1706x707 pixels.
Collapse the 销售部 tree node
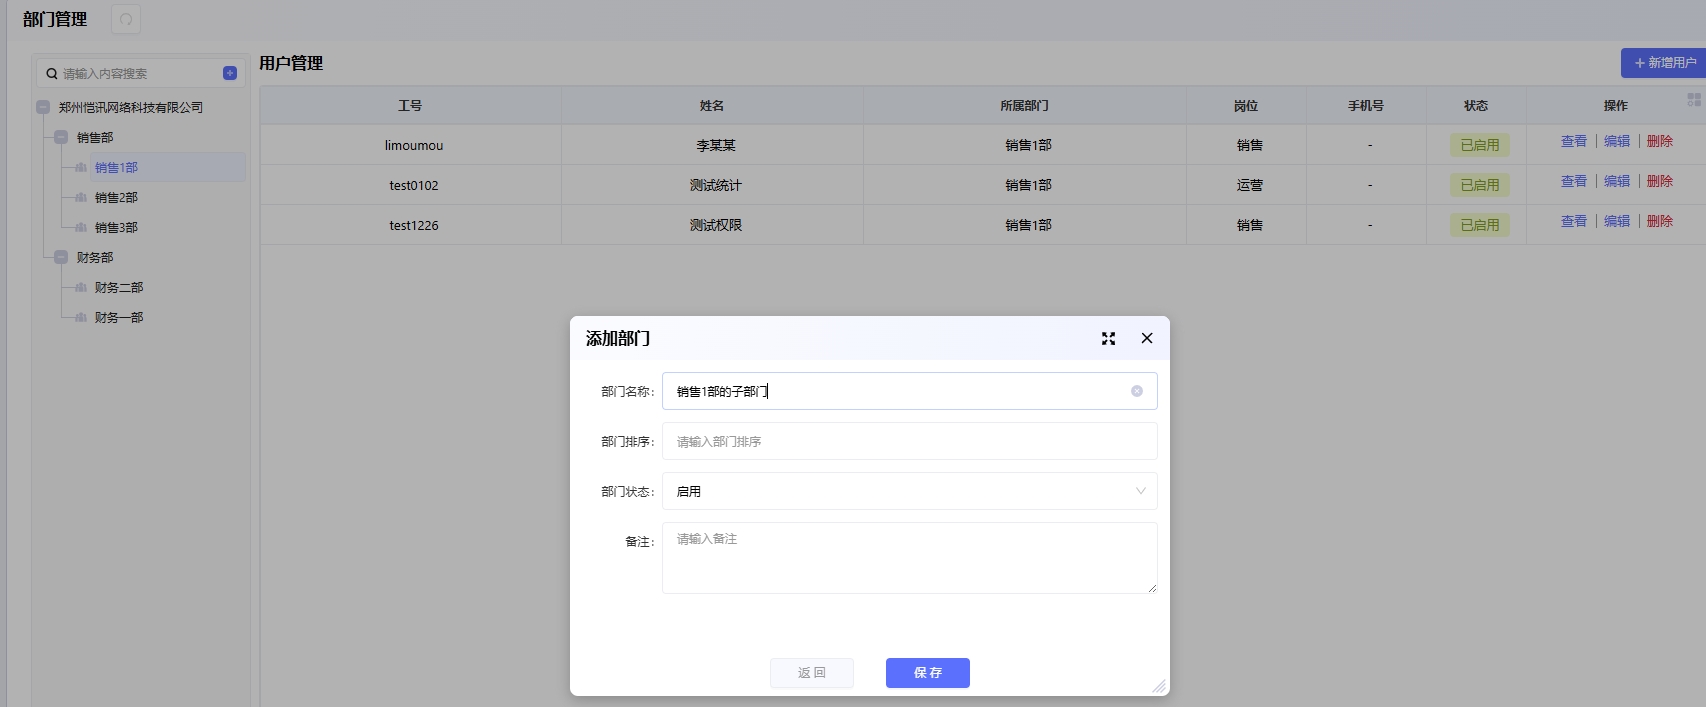point(61,137)
